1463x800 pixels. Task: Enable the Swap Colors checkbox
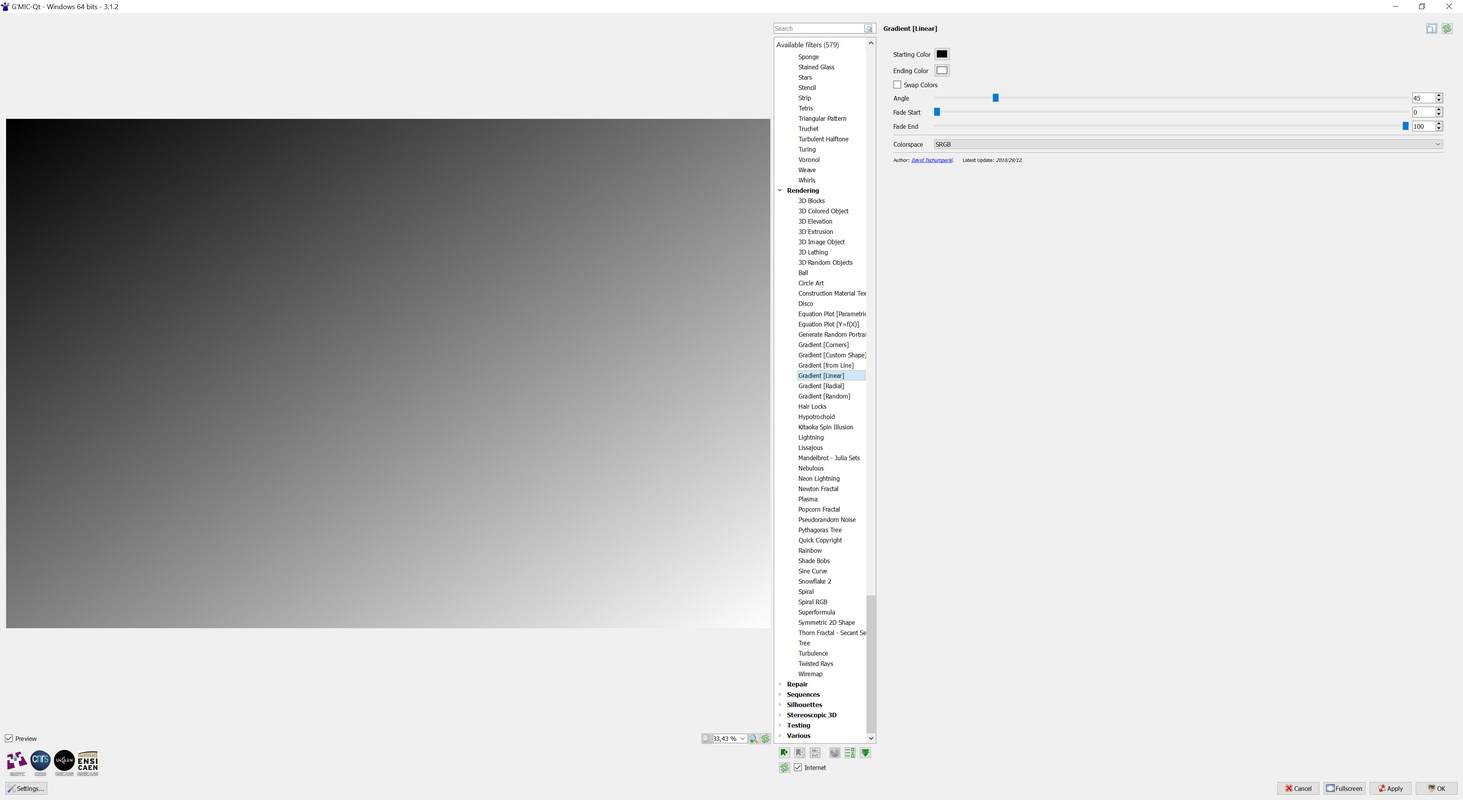[897, 85]
